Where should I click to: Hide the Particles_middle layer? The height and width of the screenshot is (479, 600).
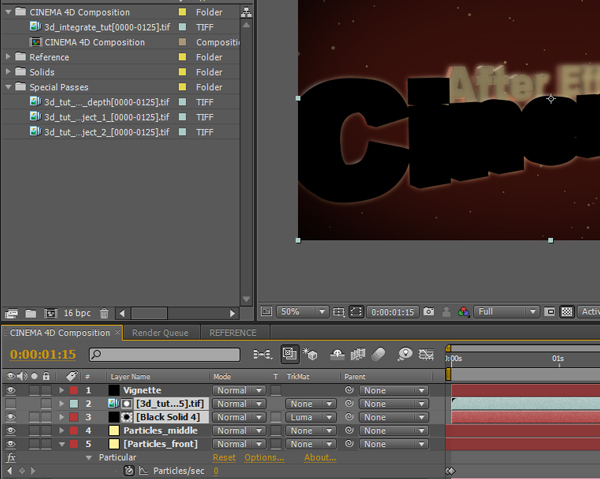click(11, 430)
